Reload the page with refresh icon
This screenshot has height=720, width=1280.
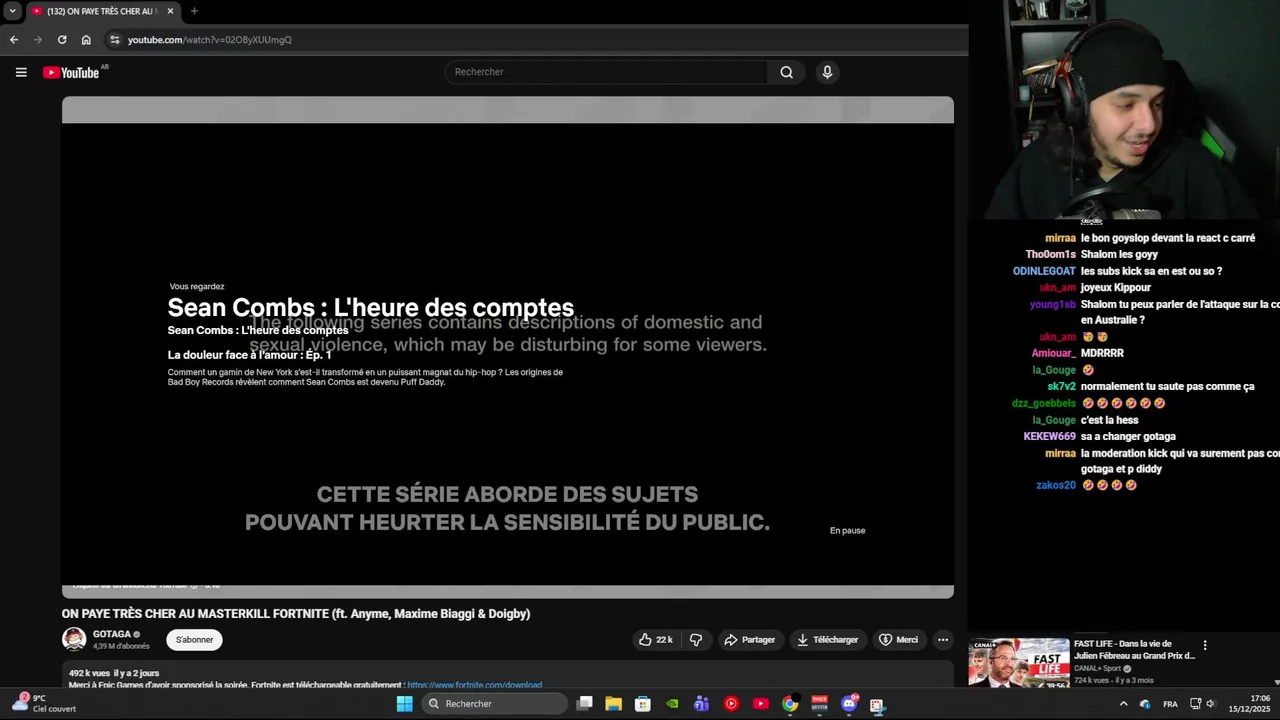tap(62, 40)
